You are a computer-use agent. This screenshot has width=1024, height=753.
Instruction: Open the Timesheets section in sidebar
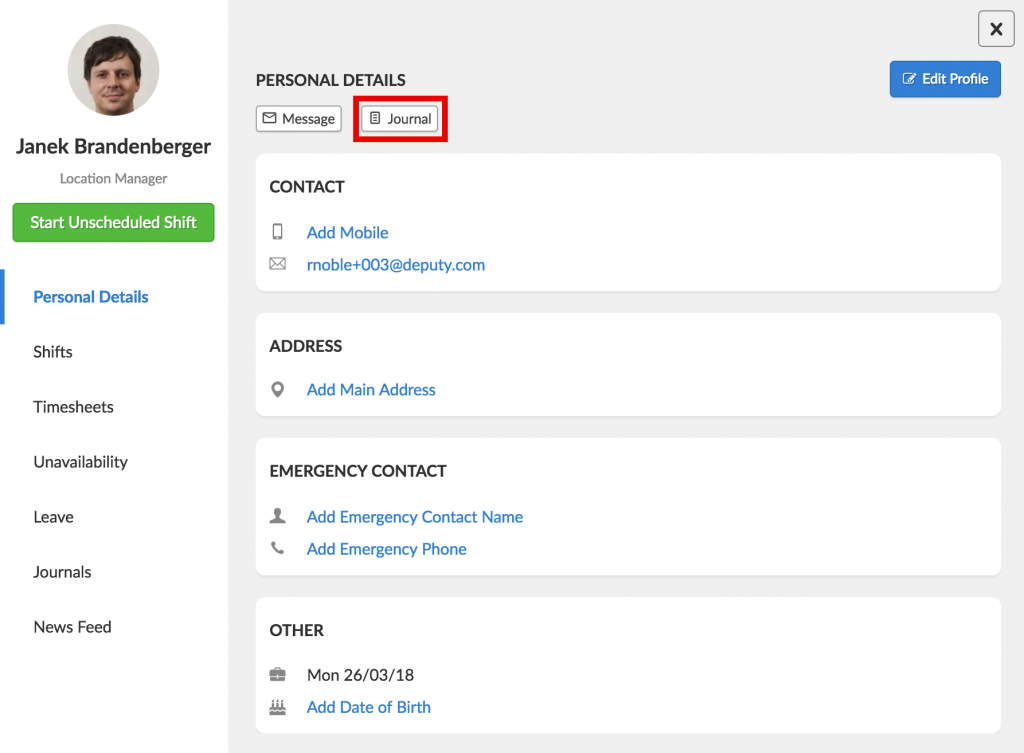pyautogui.click(x=73, y=407)
